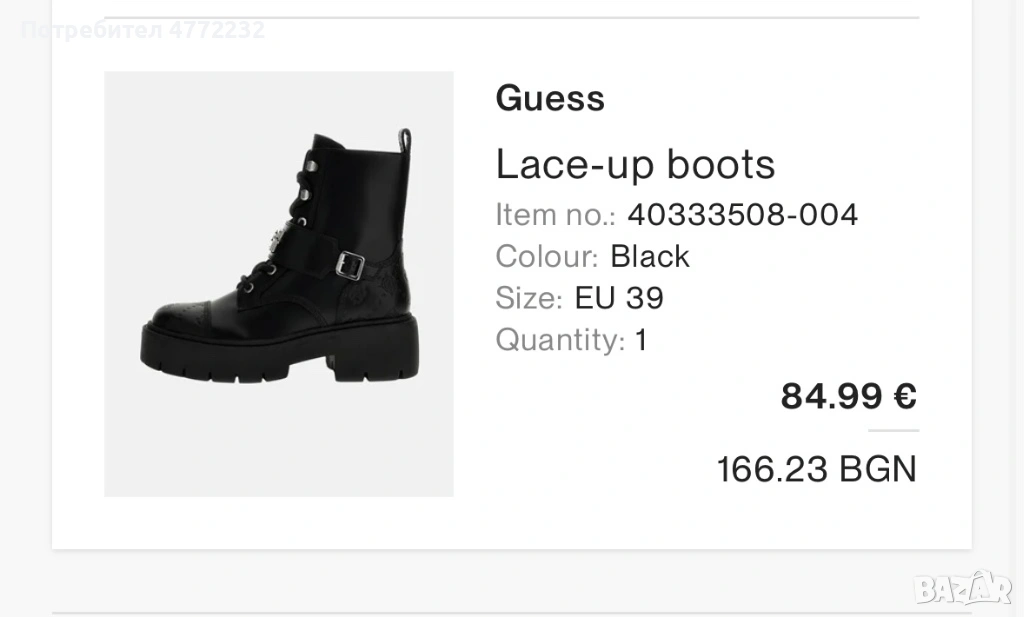Click the 166.23 BGN converted price
This screenshot has height=617, width=1024.
coord(816,469)
